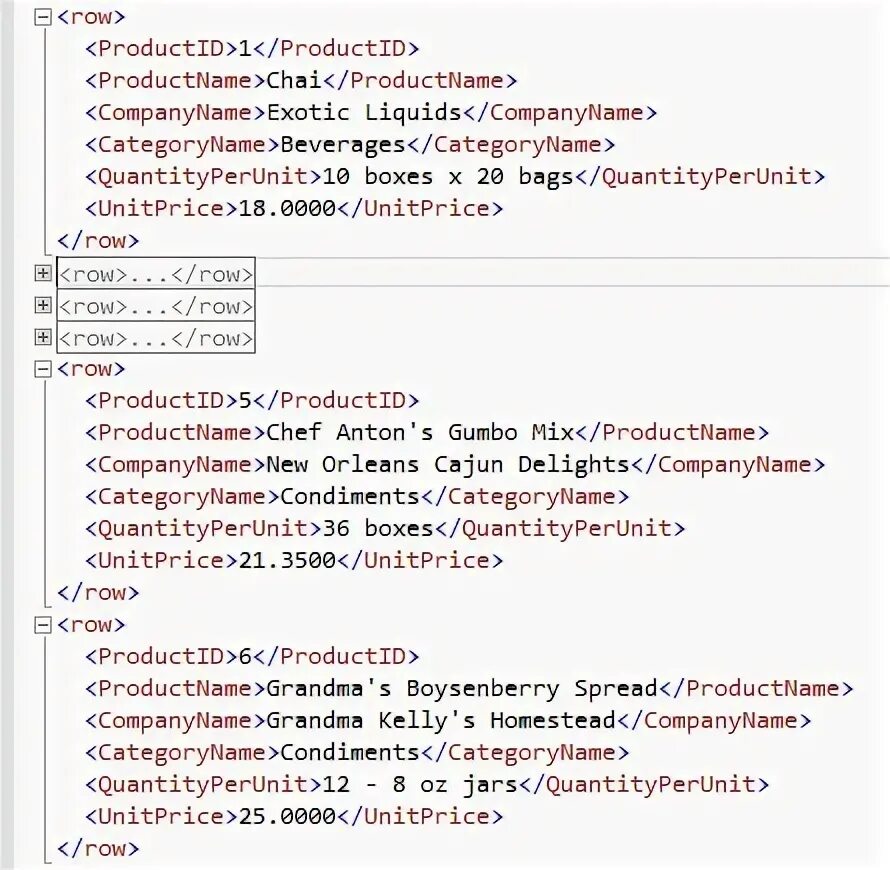Collapse the row with ProductID 1
The height and width of the screenshot is (870, 890).
(x=43, y=18)
